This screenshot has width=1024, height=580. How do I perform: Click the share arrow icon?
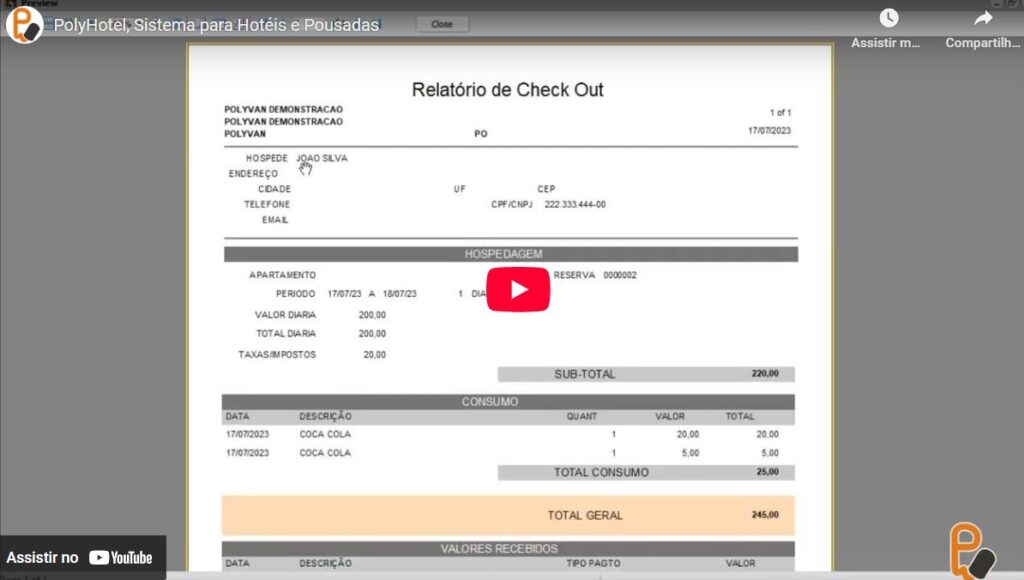tap(983, 18)
